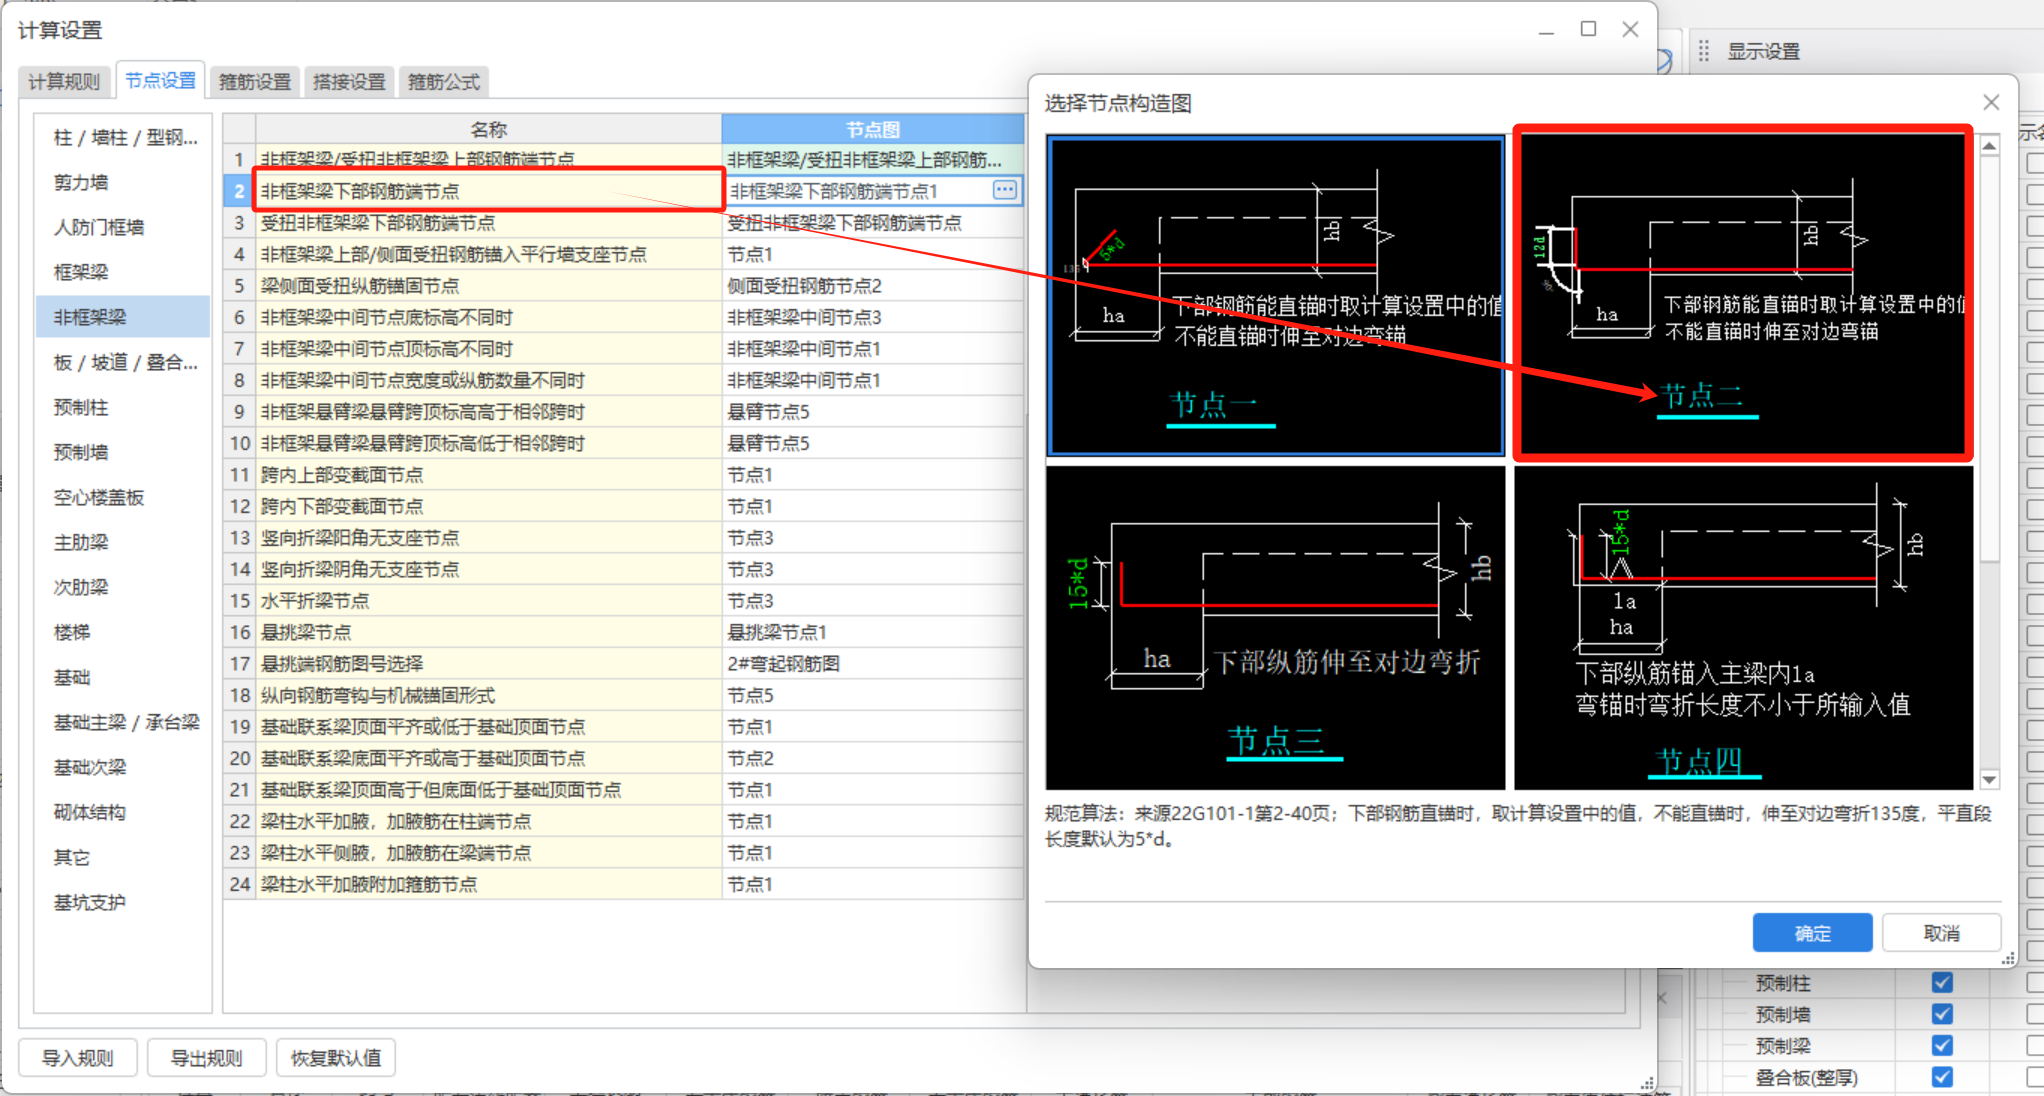Open the 计算规则 tab
Screen dimensions: 2044x1096
point(64,82)
